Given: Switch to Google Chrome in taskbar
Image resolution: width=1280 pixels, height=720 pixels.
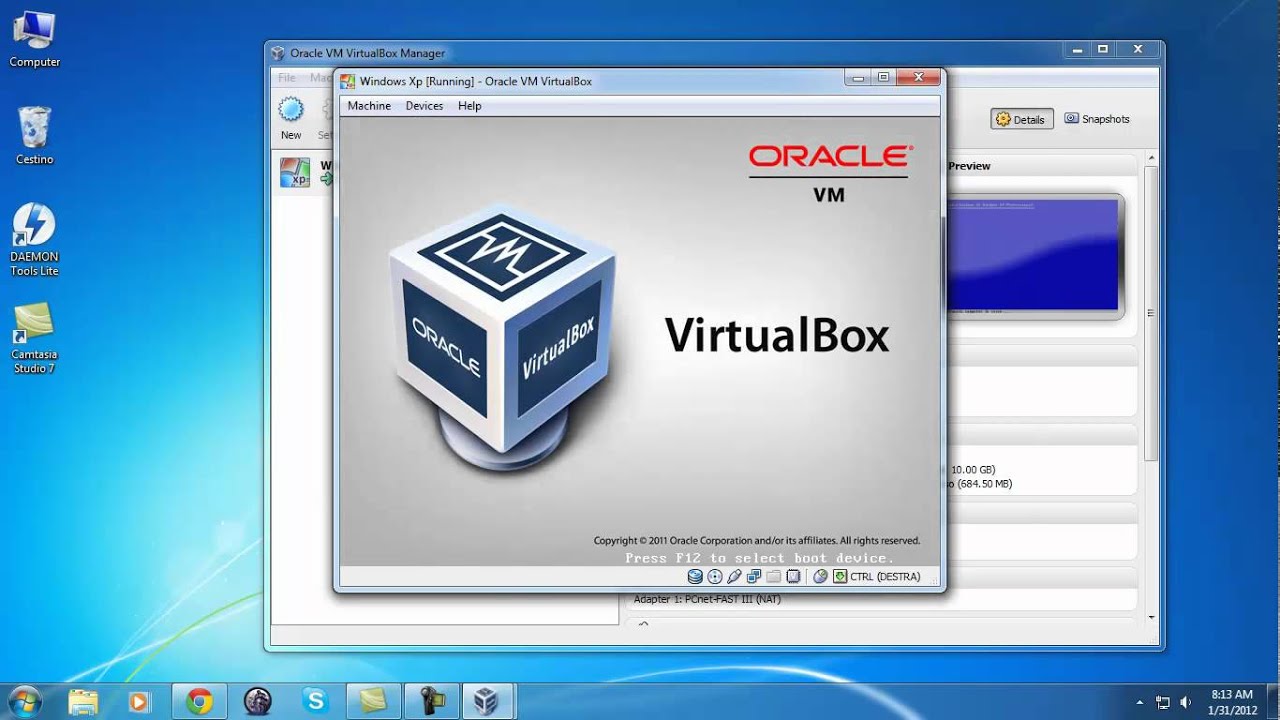Looking at the screenshot, I should (x=199, y=701).
